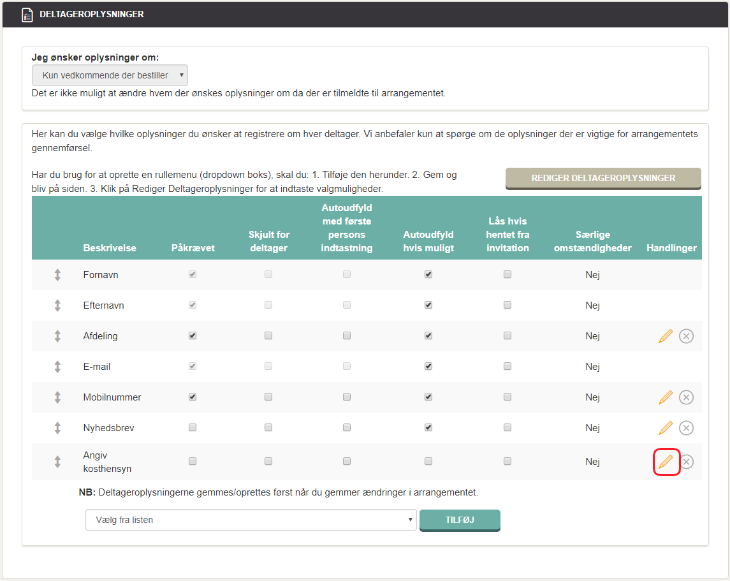The width and height of the screenshot is (730, 581).
Task: Open the 'Vælg fra listen' dropdown
Action: (x=250, y=520)
